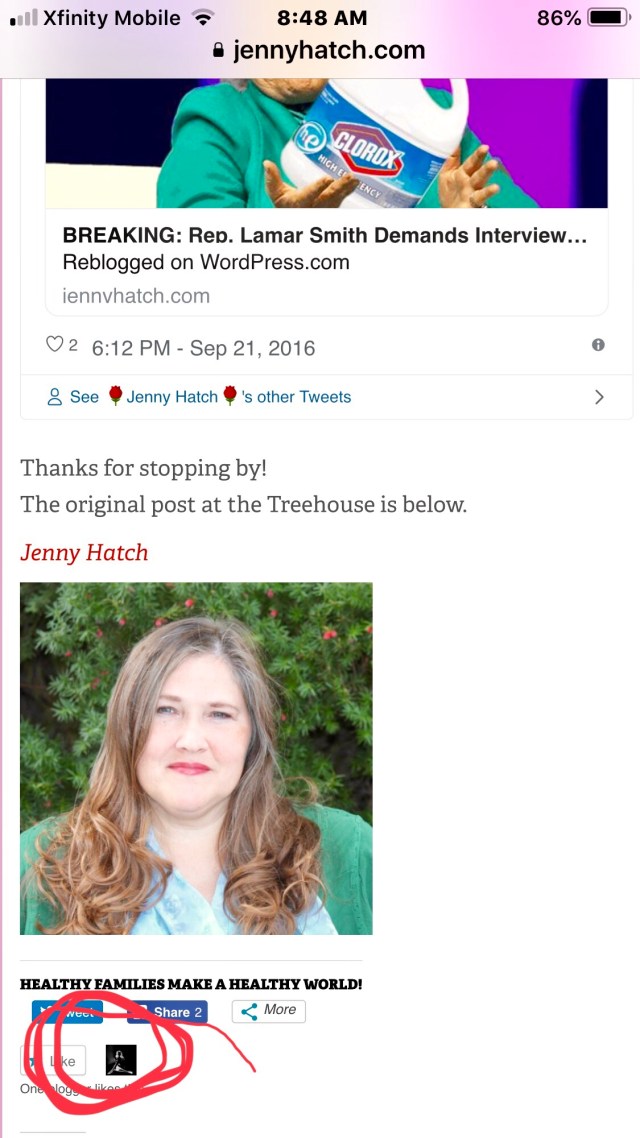Tap the jennyhatch.com address bar
Viewport: 640px width, 1138px height.
pyautogui.click(x=320, y=51)
